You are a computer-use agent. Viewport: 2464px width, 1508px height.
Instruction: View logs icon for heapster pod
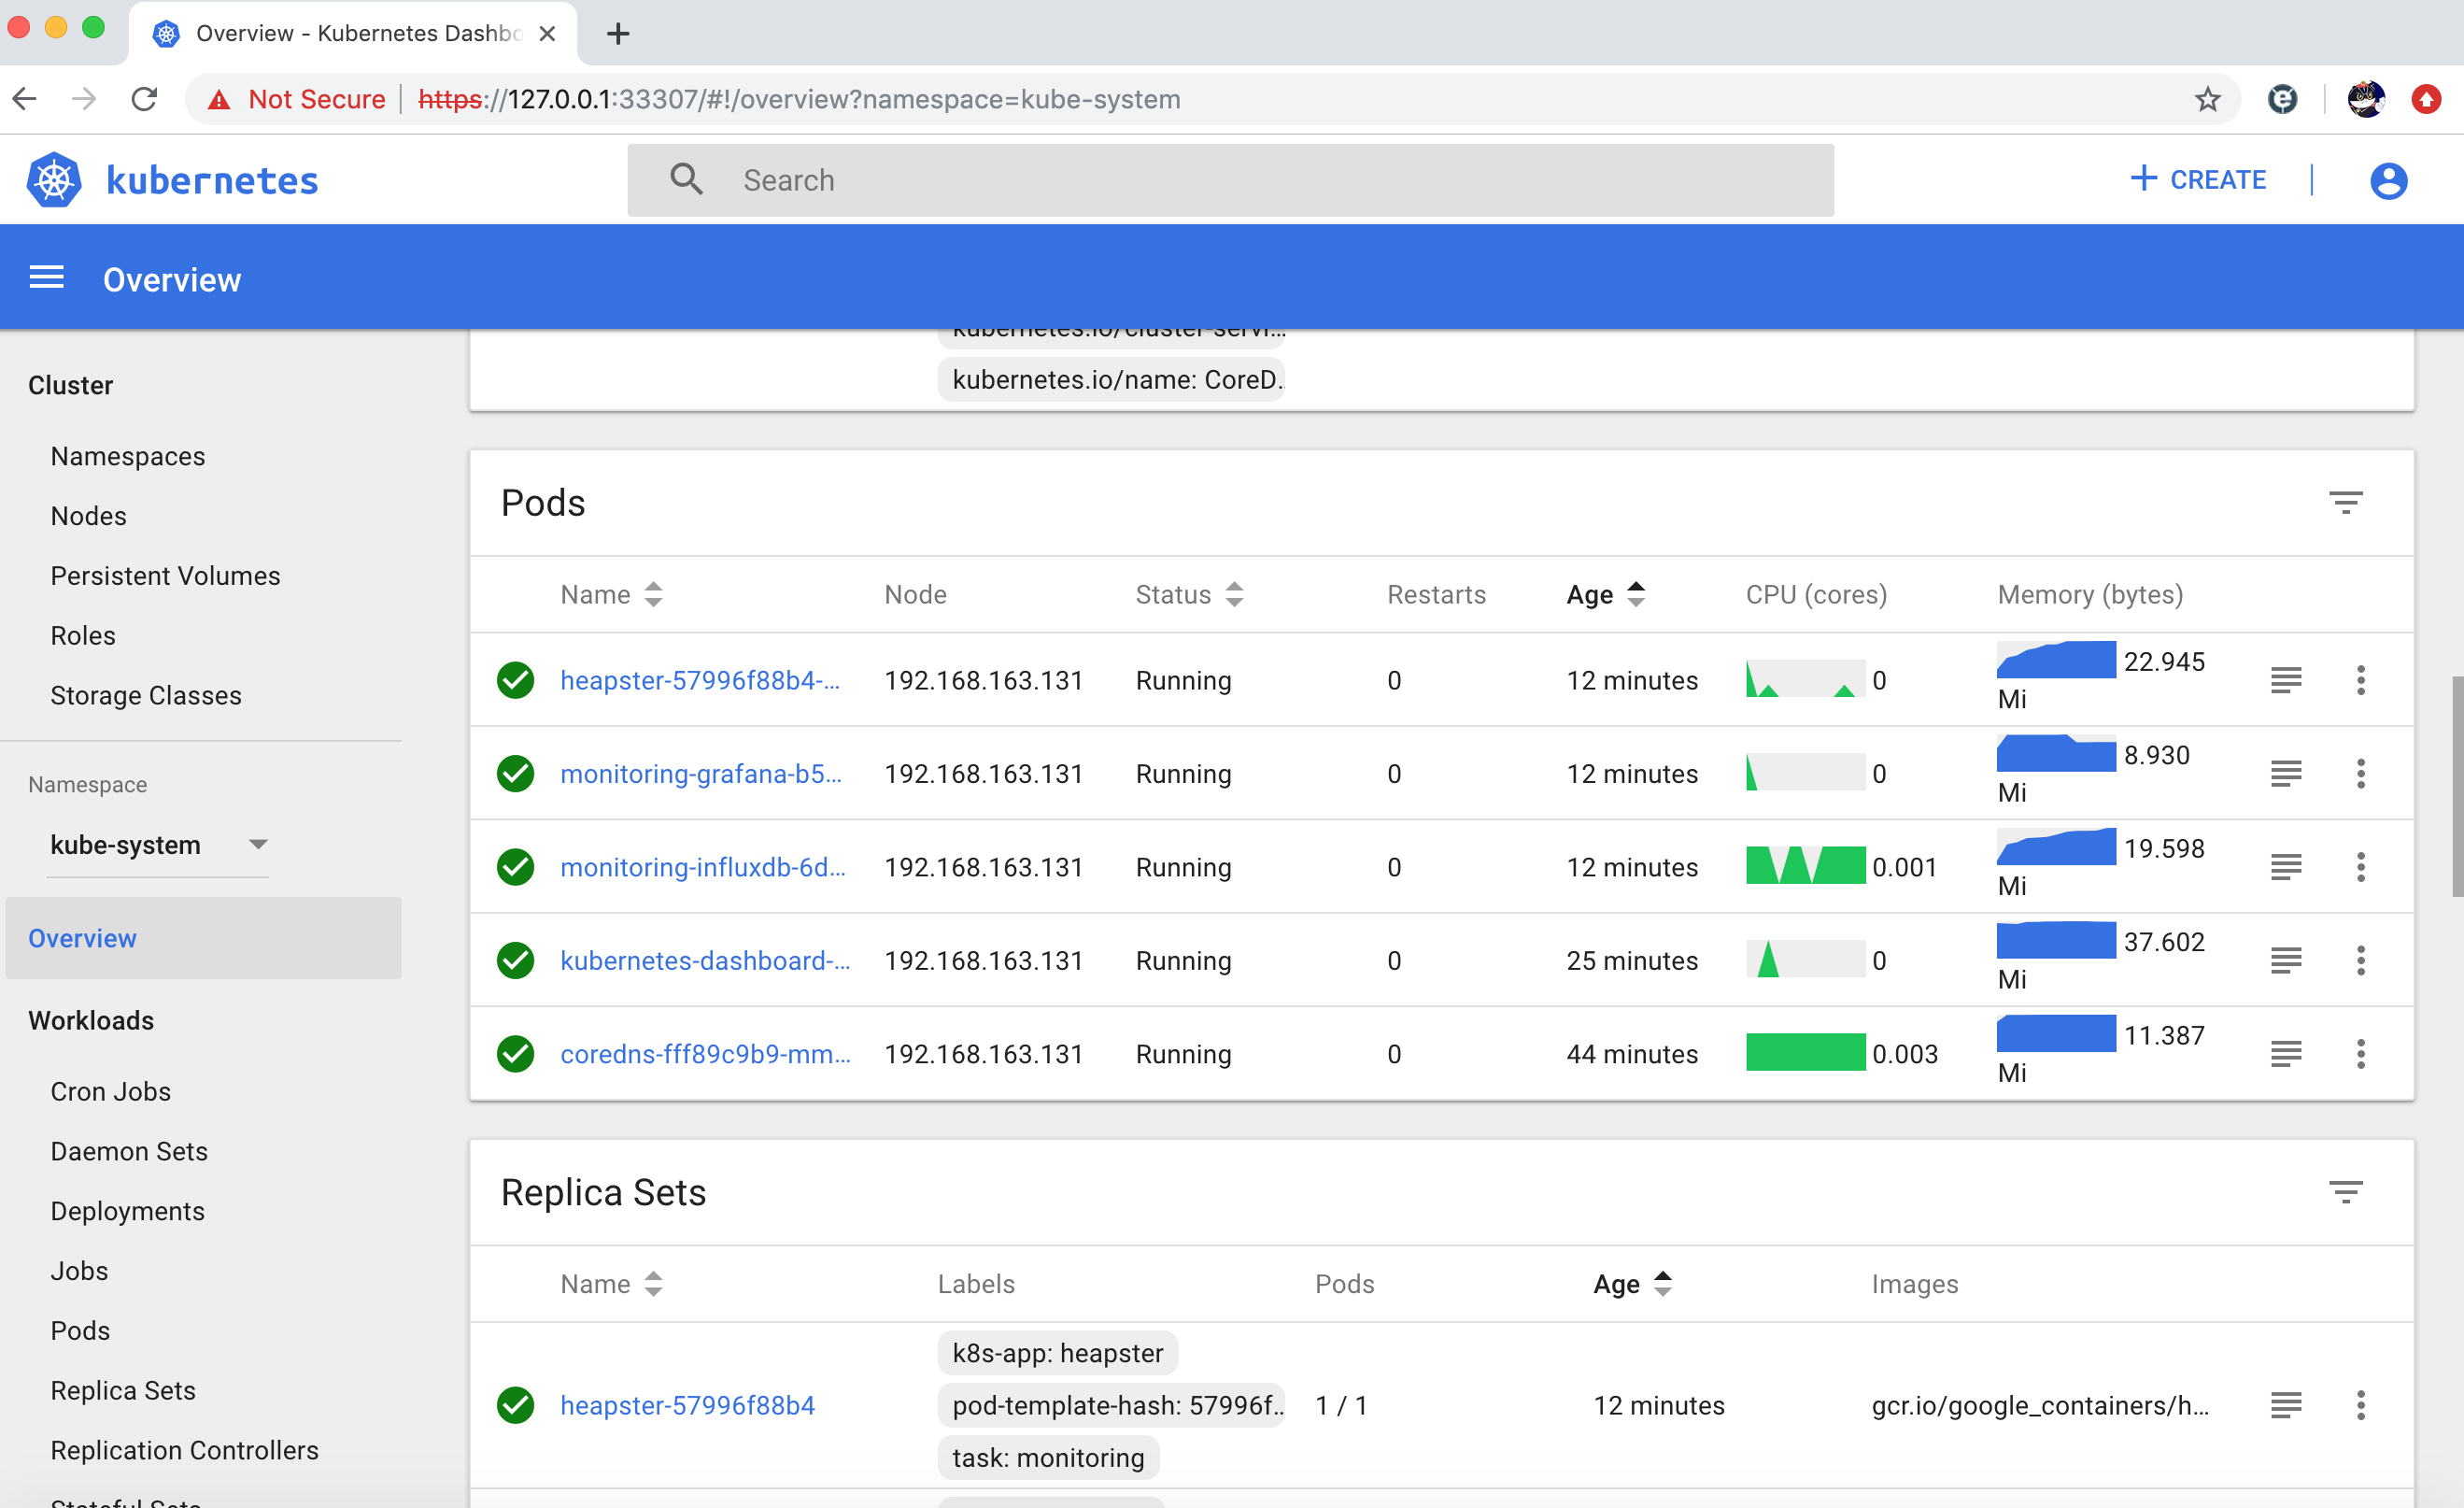click(2285, 680)
